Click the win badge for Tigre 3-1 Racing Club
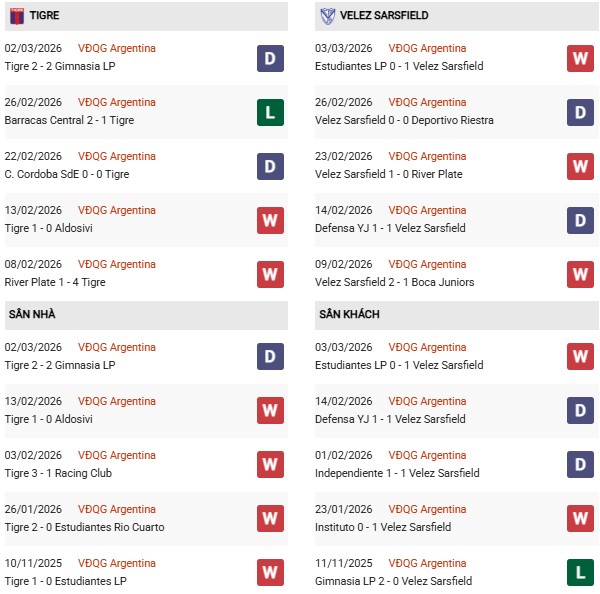The width and height of the screenshot is (600, 594). click(270, 465)
